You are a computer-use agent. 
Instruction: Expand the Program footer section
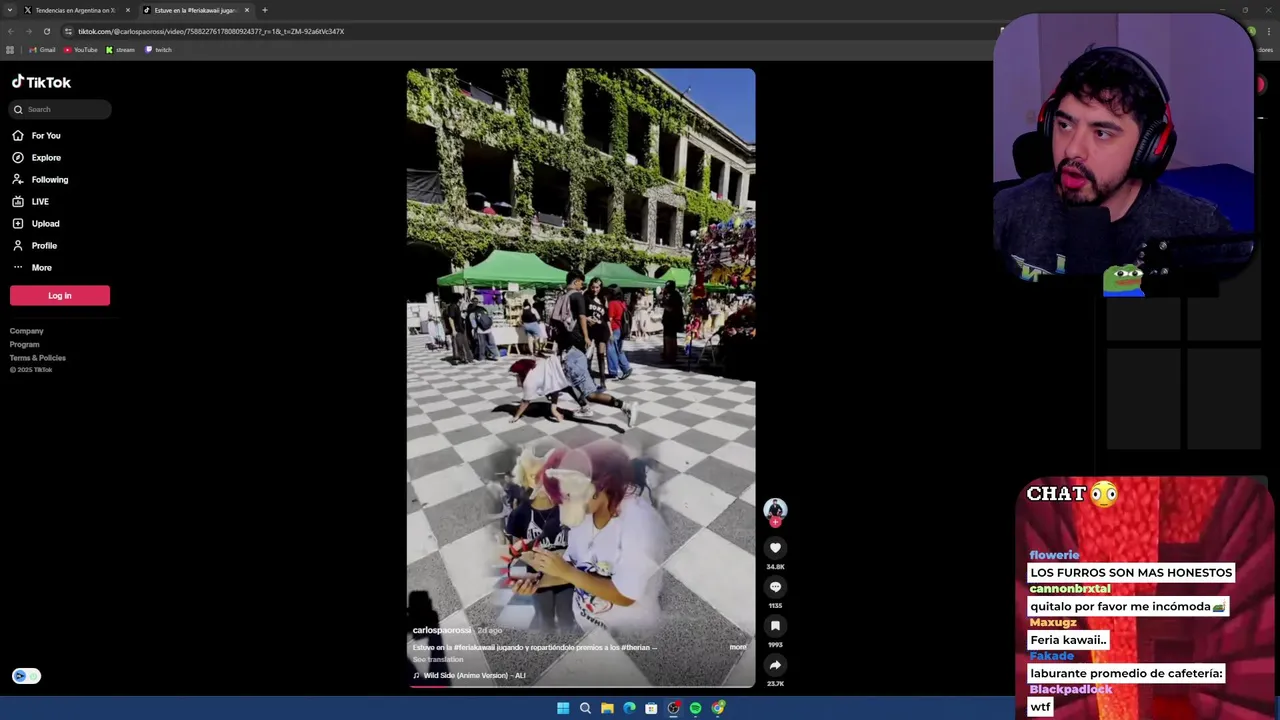(x=25, y=344)
